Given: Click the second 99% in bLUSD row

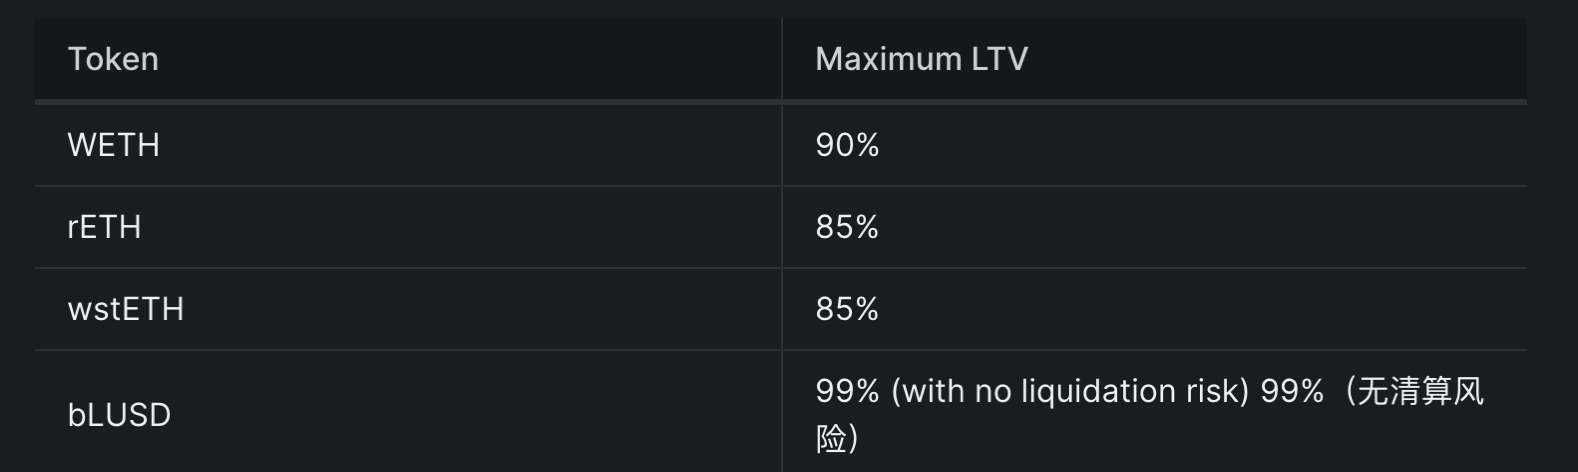Looking at the screenshot, I should [x=1292, y=391].
